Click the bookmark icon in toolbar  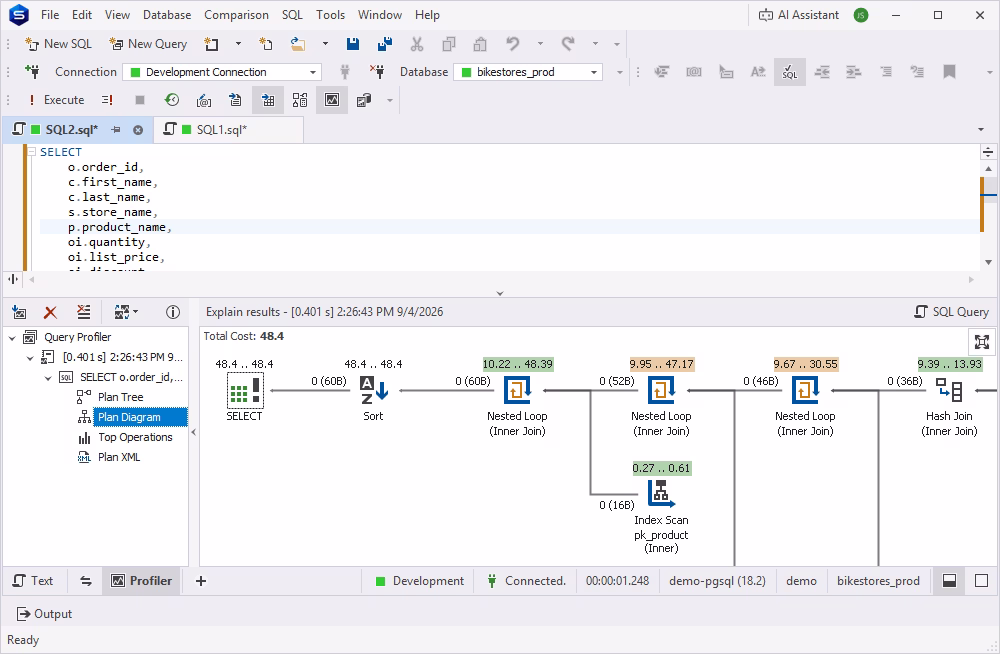pyautogui.click(x=949, y=71)
